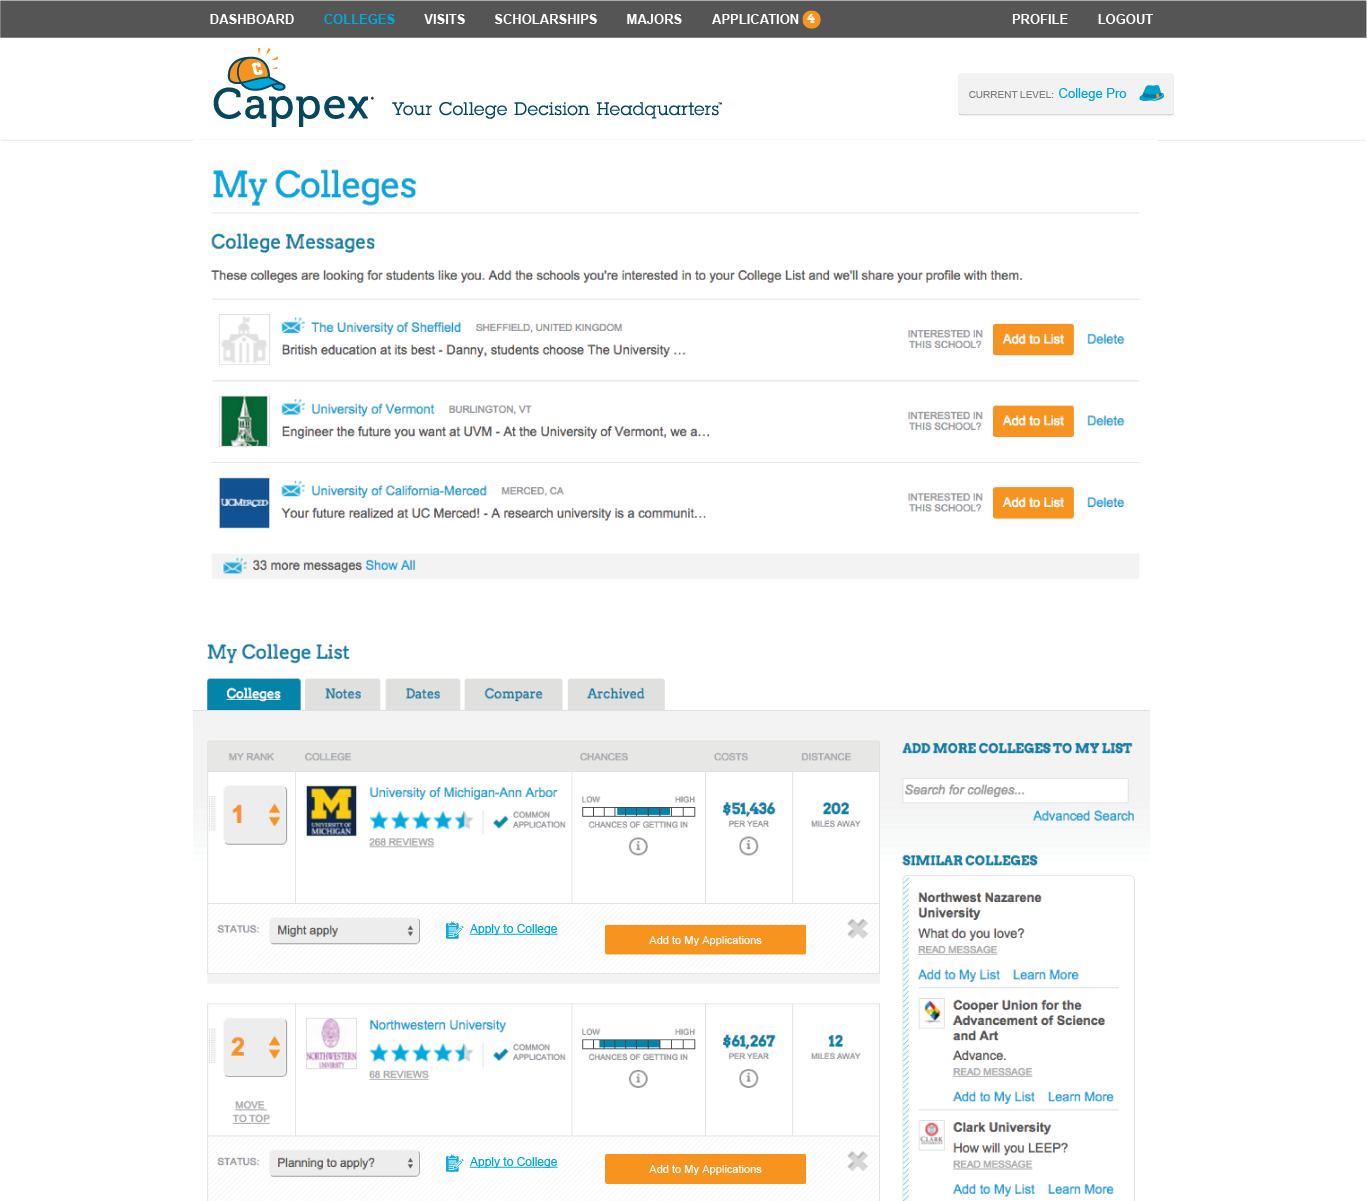Click envelope icon beside University of Vermont
The width and height of the screenshot is (1367, 1201).
pos(292,408)
